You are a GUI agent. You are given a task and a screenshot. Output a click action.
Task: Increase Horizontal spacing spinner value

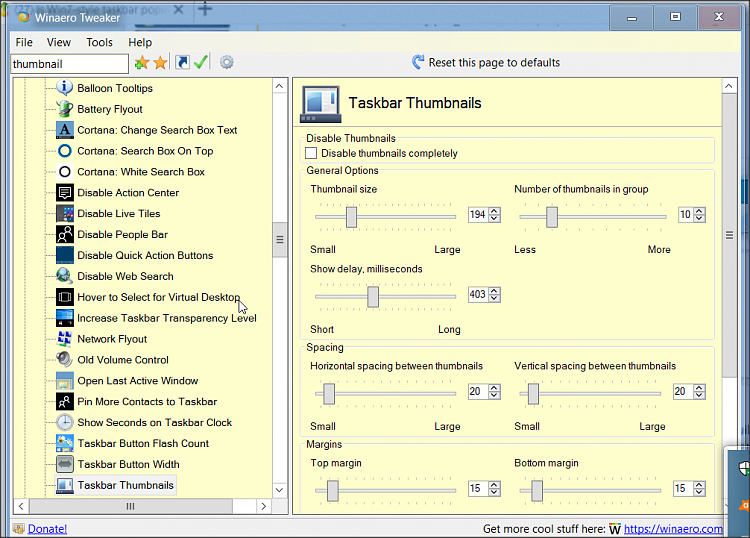(495, 388)
